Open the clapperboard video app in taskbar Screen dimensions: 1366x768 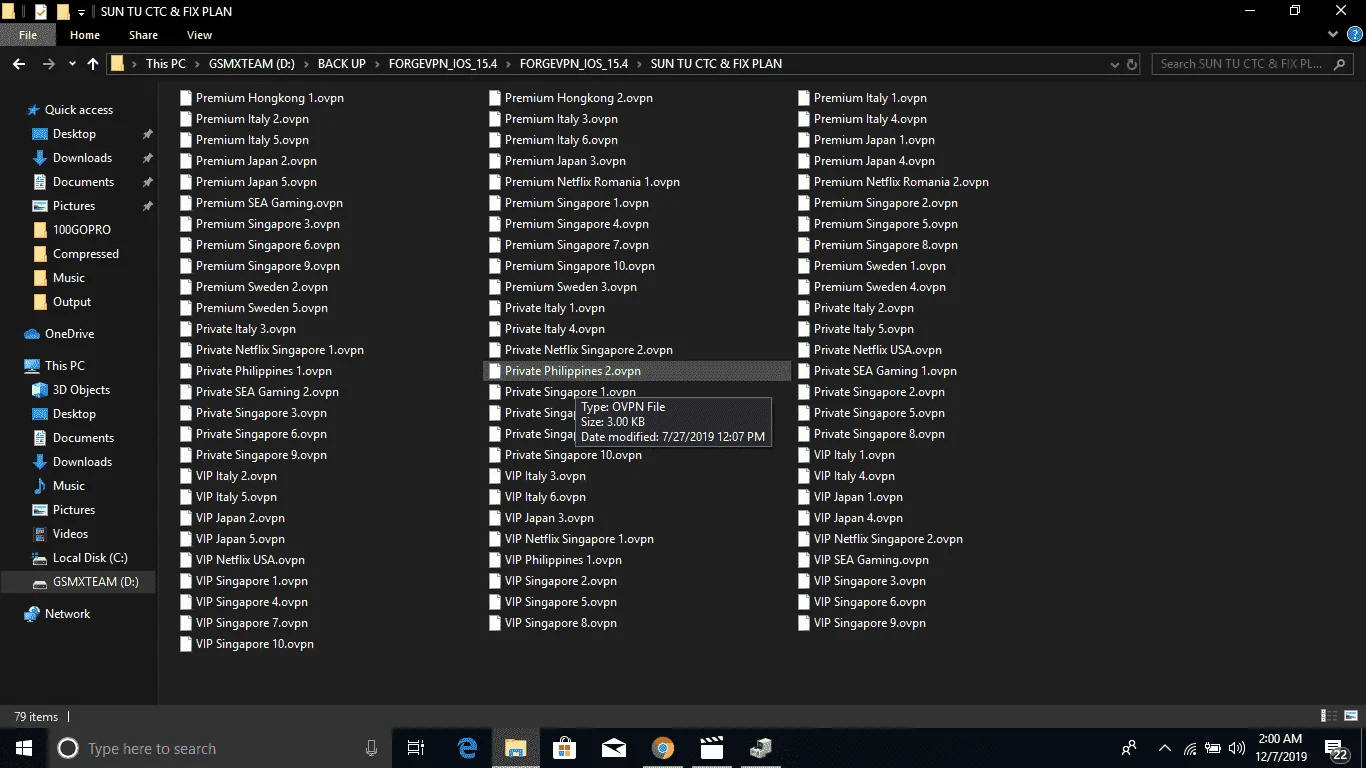point(711,748)
